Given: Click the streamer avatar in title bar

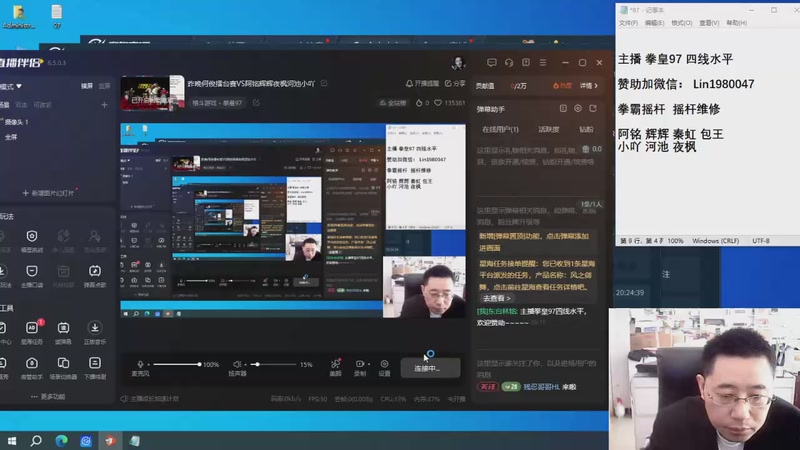Looking at the screenshot, I should 458,63.
